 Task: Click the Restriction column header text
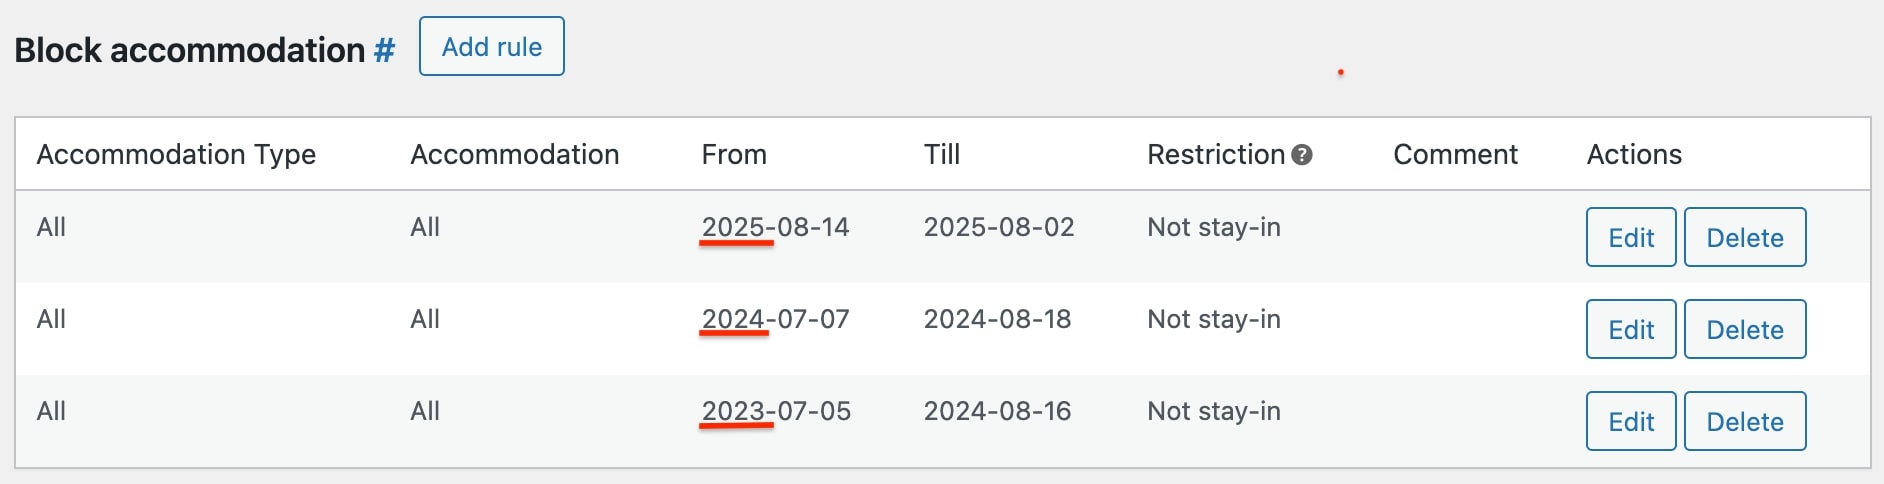tap(1215, 155)
